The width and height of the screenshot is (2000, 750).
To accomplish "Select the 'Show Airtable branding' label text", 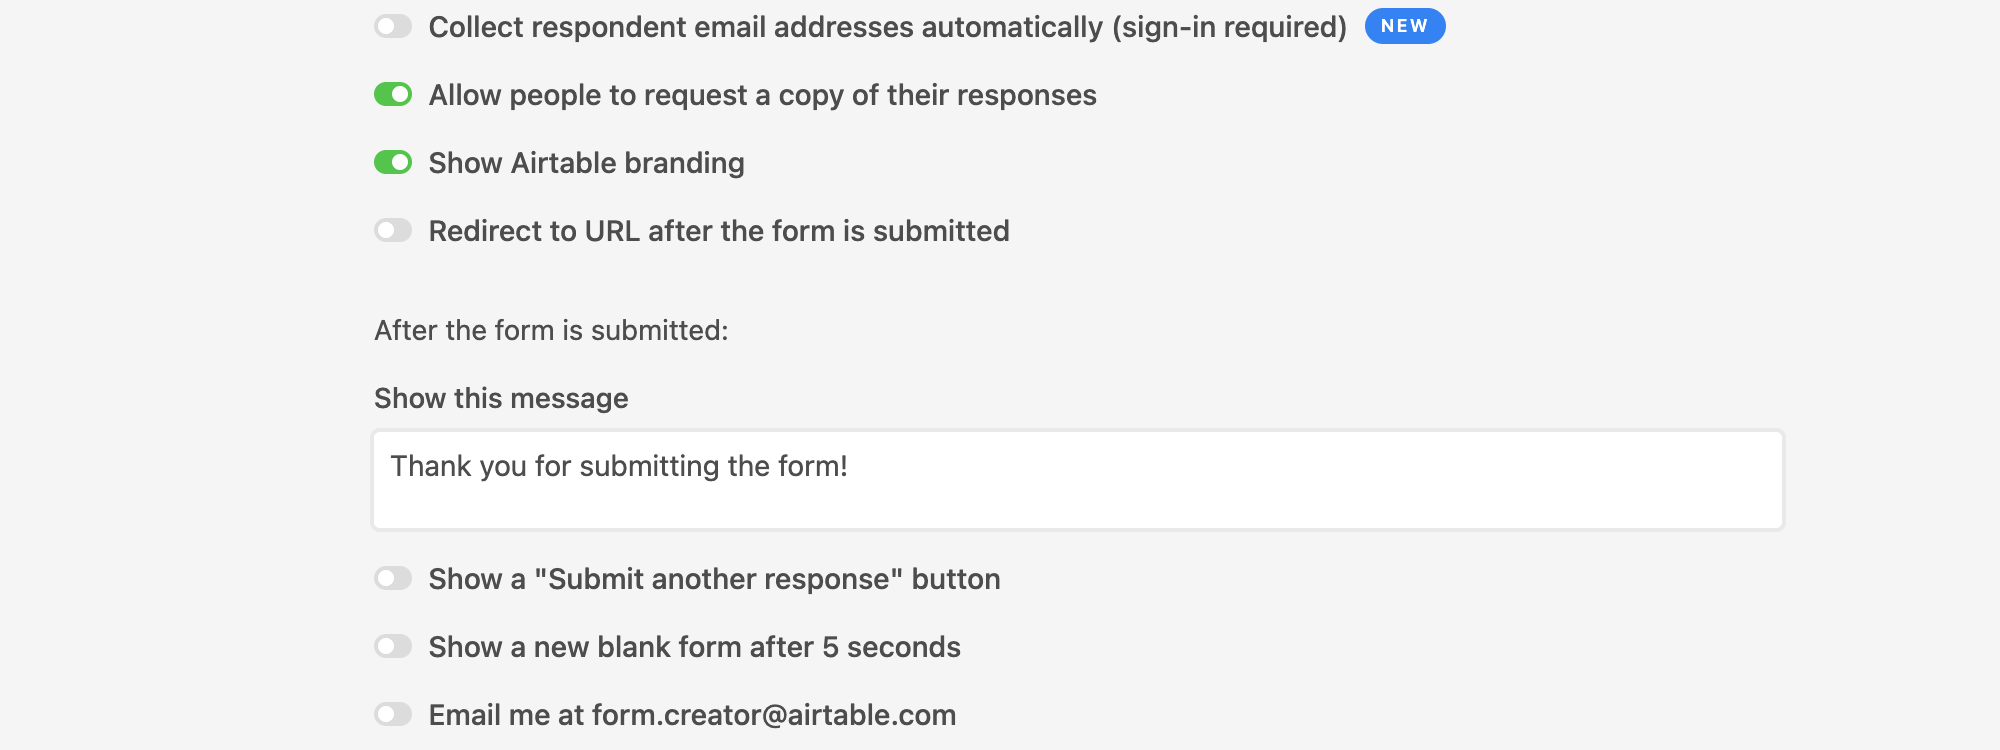I will [587, 162].
